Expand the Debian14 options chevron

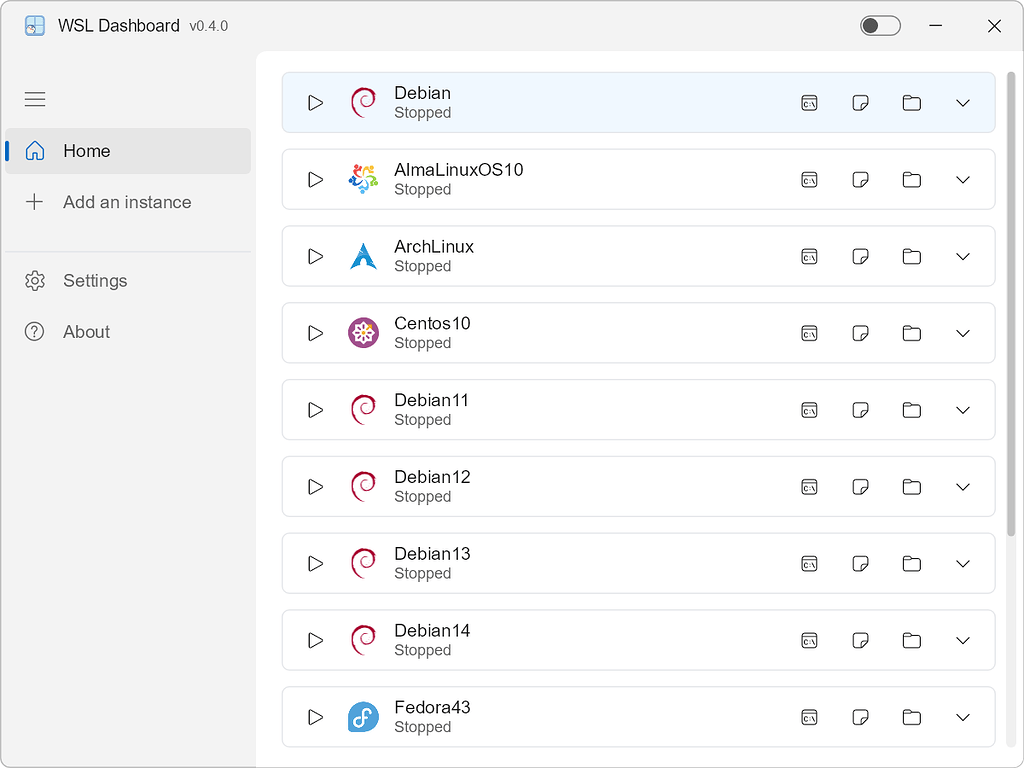963,641
